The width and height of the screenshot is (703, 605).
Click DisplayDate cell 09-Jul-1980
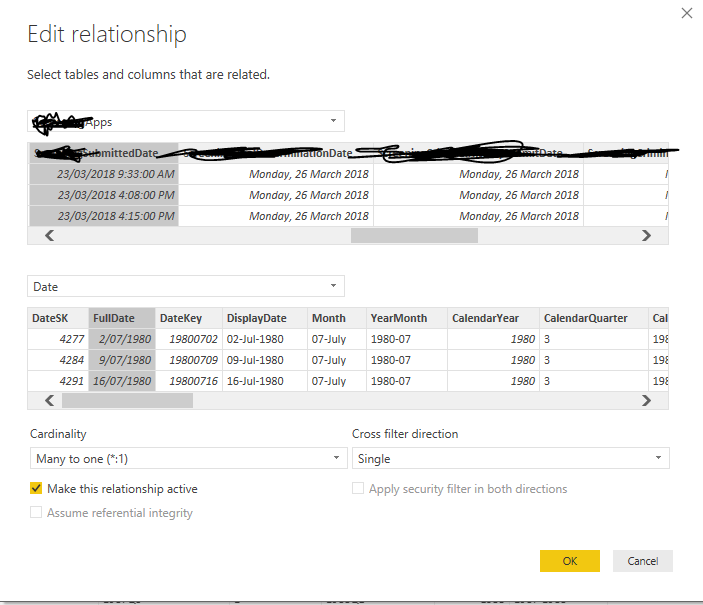[265, 360]
